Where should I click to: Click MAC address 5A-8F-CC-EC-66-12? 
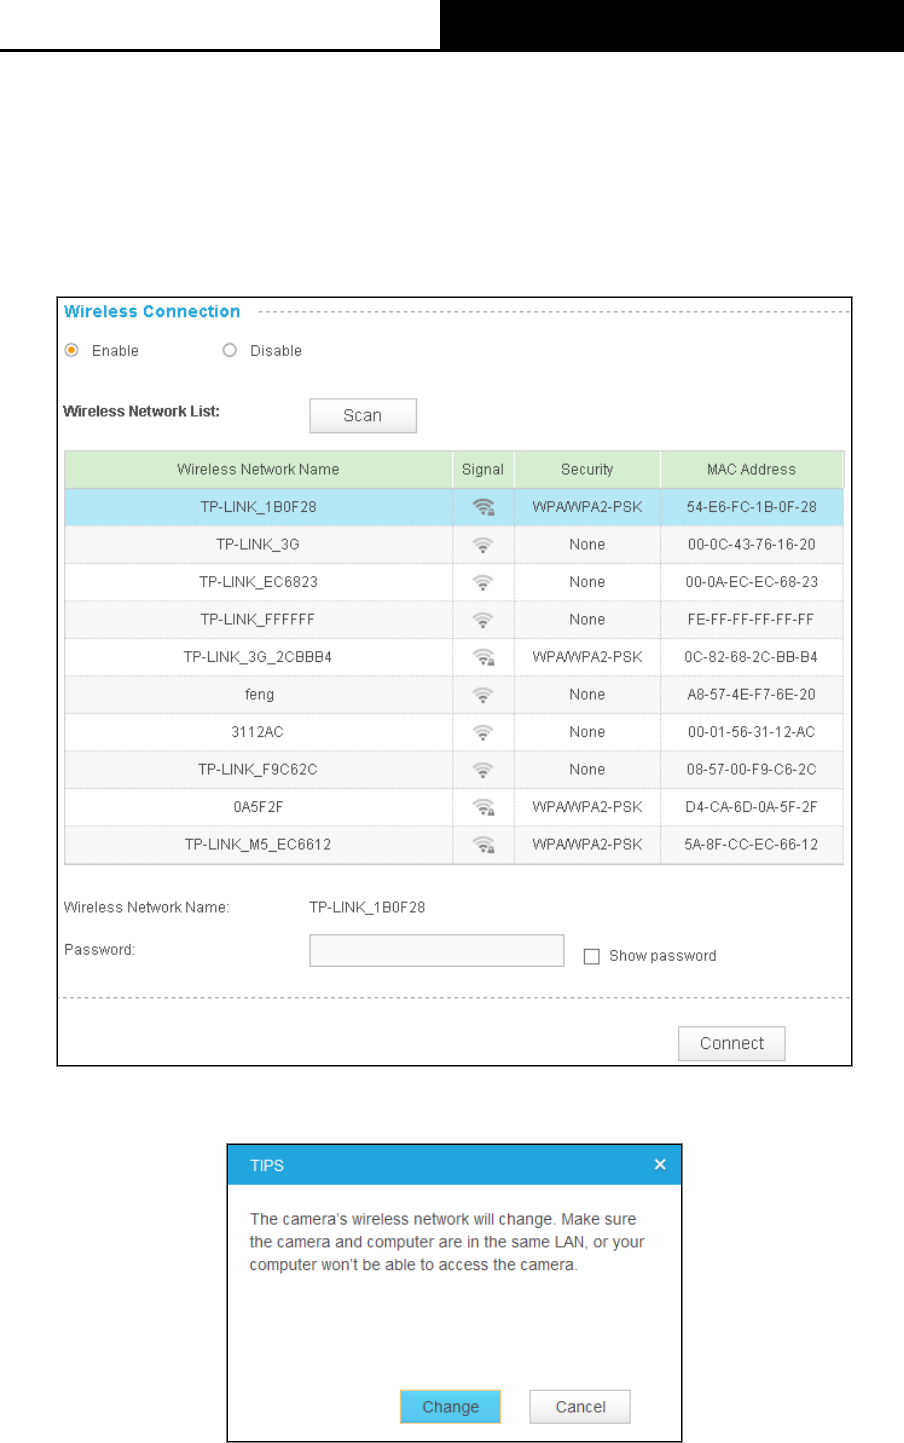tap(752, 844)
